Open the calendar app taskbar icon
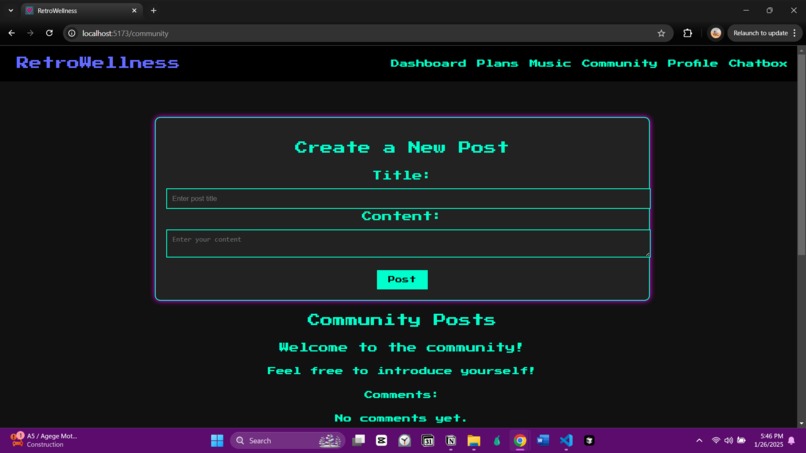Viewport: 806px width, 453px height. 428,441
